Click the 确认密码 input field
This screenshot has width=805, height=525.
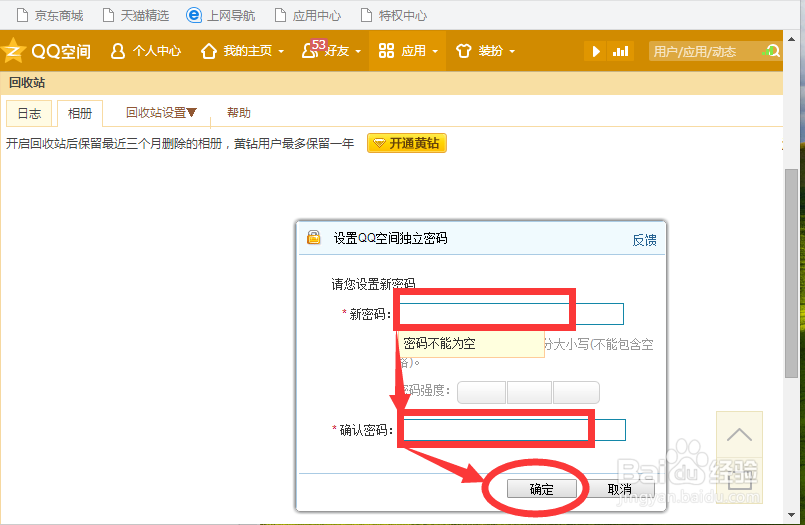(x=514, y=430)
